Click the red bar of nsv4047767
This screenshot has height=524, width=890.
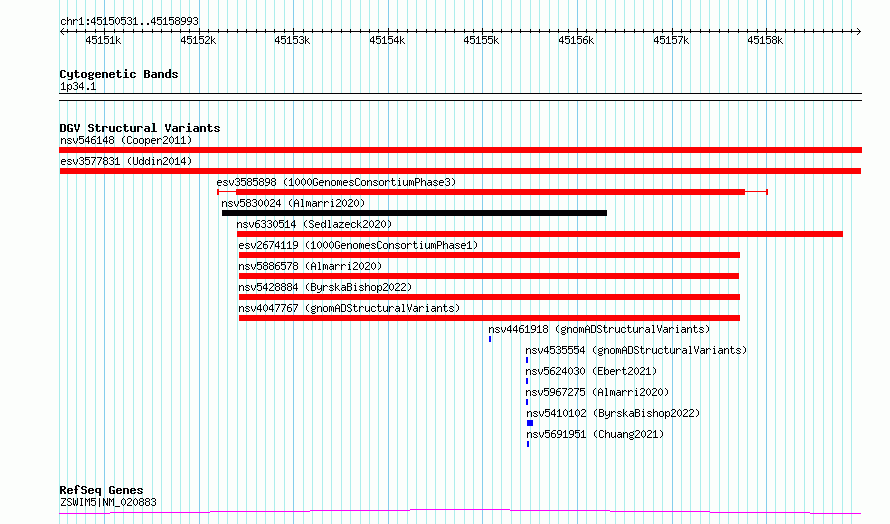click(x=489, y=318)
